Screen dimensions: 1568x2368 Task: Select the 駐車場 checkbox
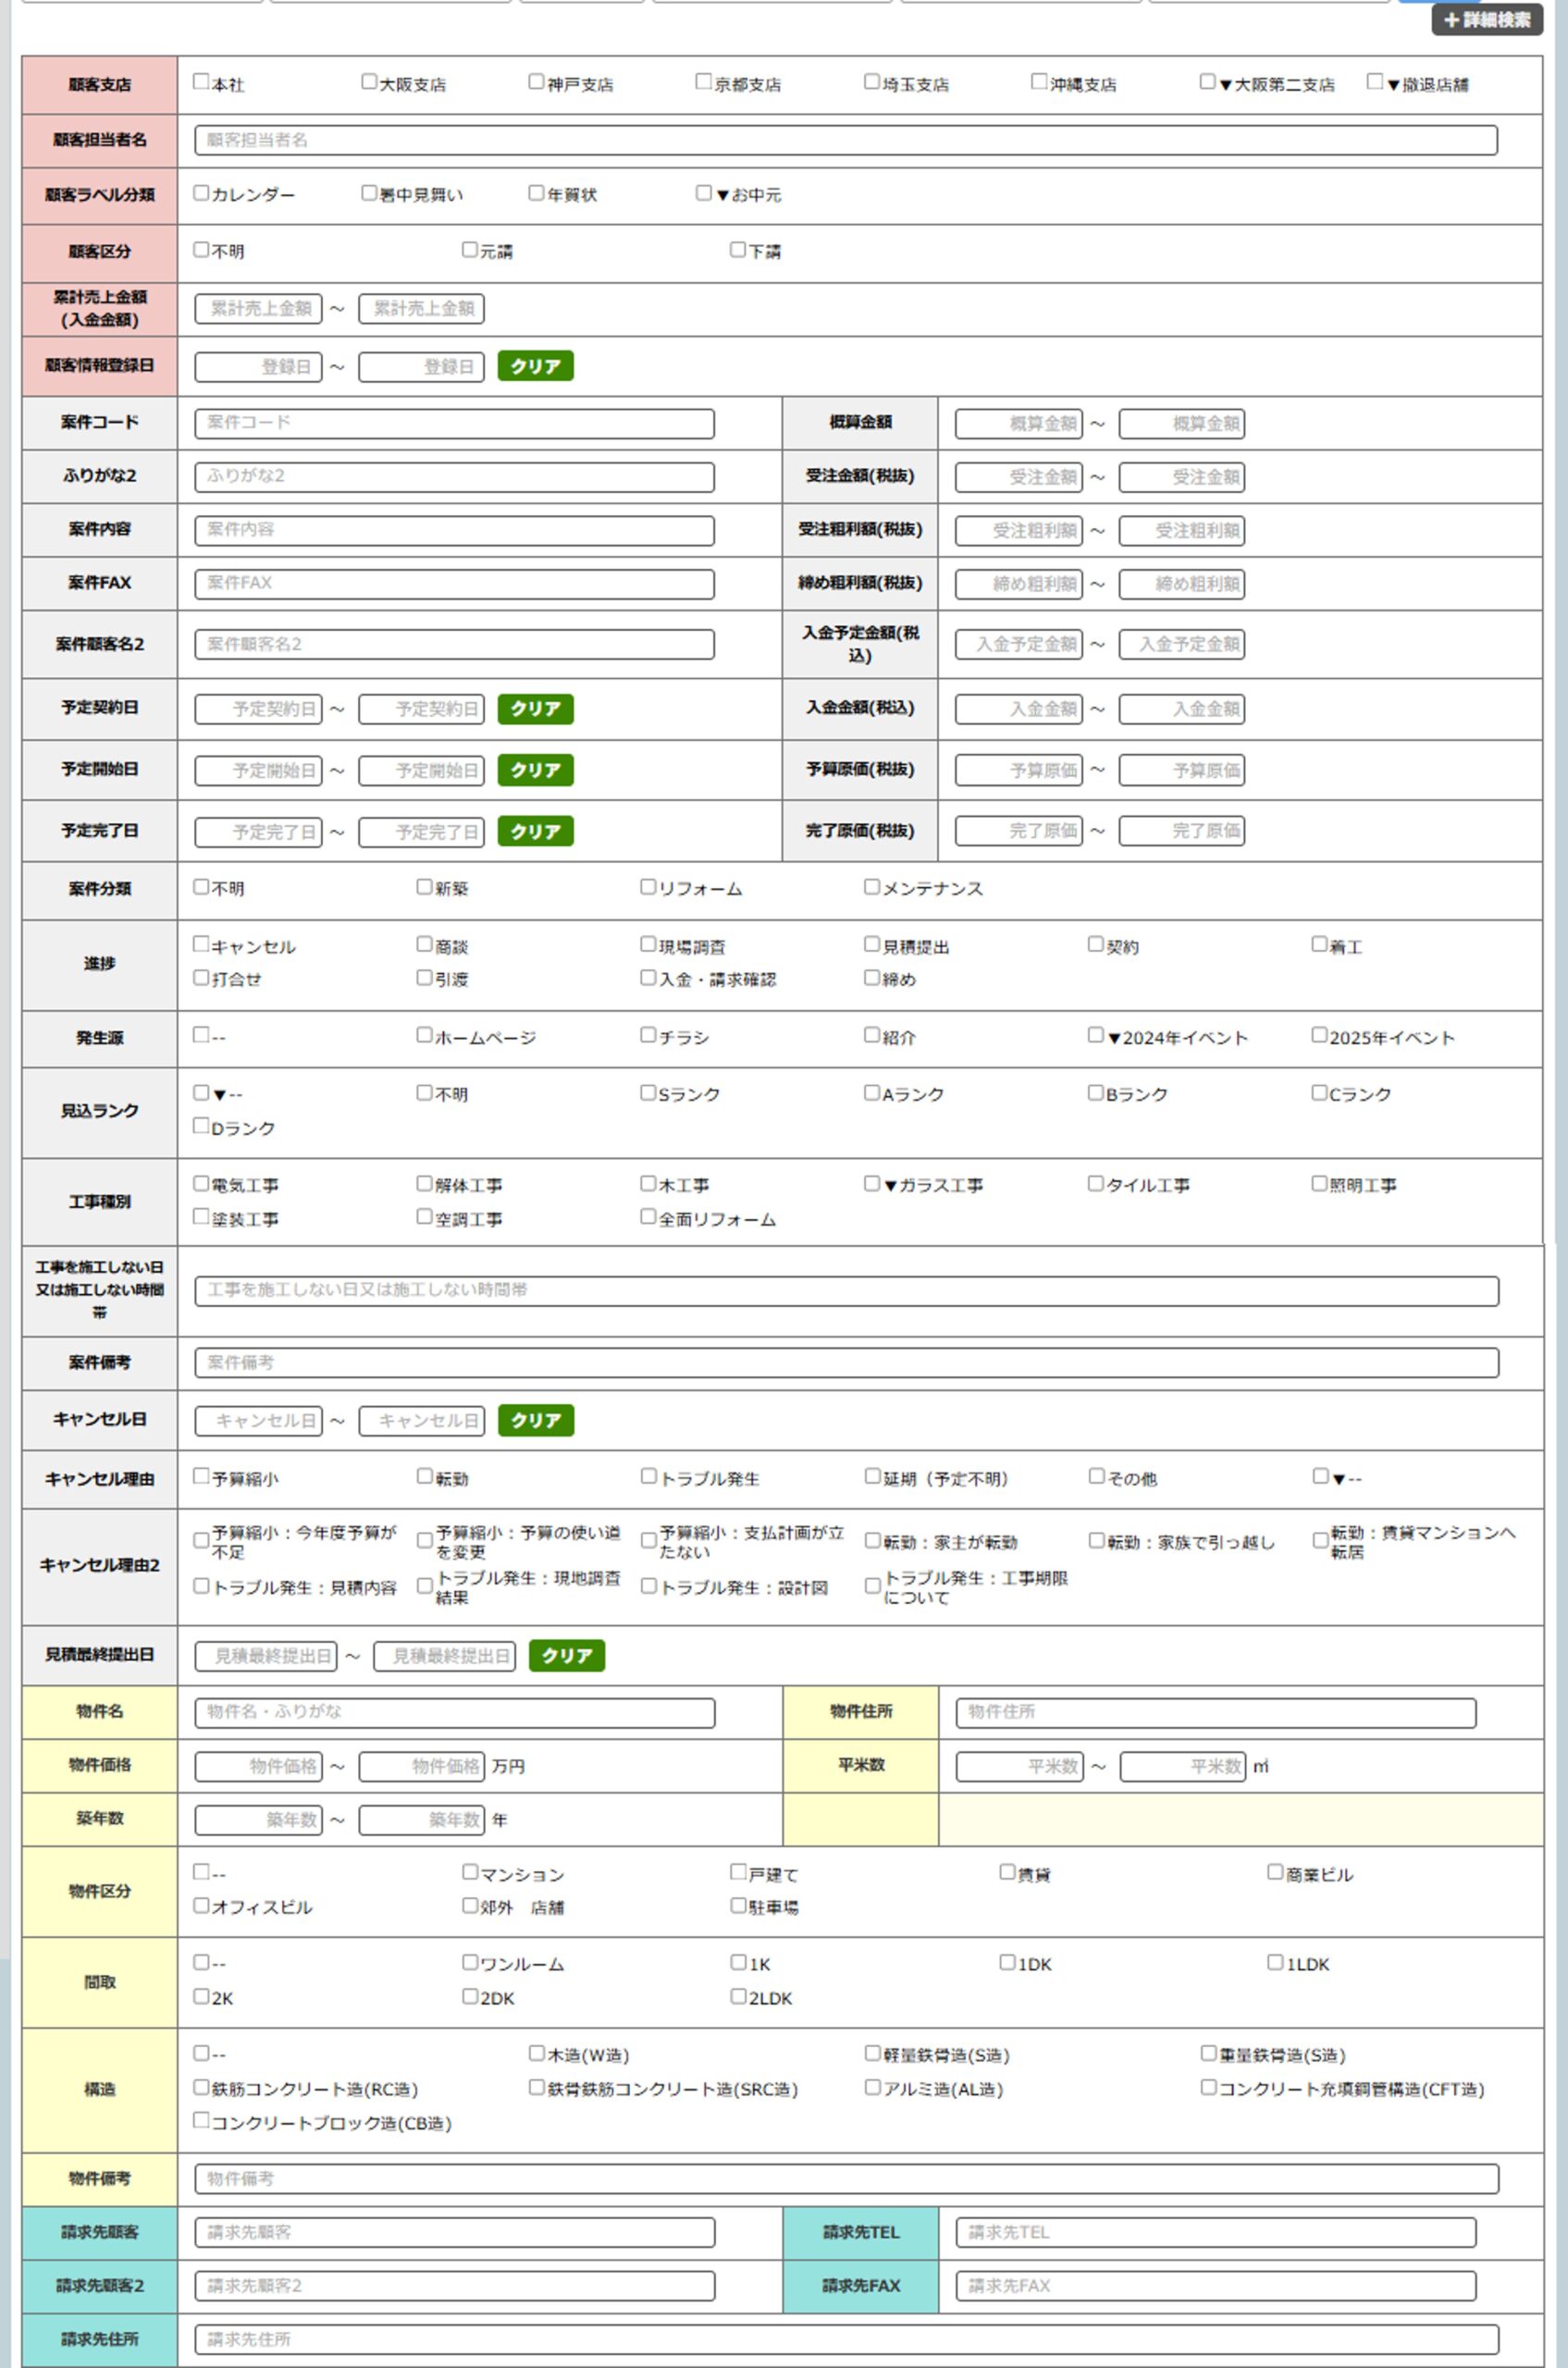pyautogui.click(x=738, y=1906)
